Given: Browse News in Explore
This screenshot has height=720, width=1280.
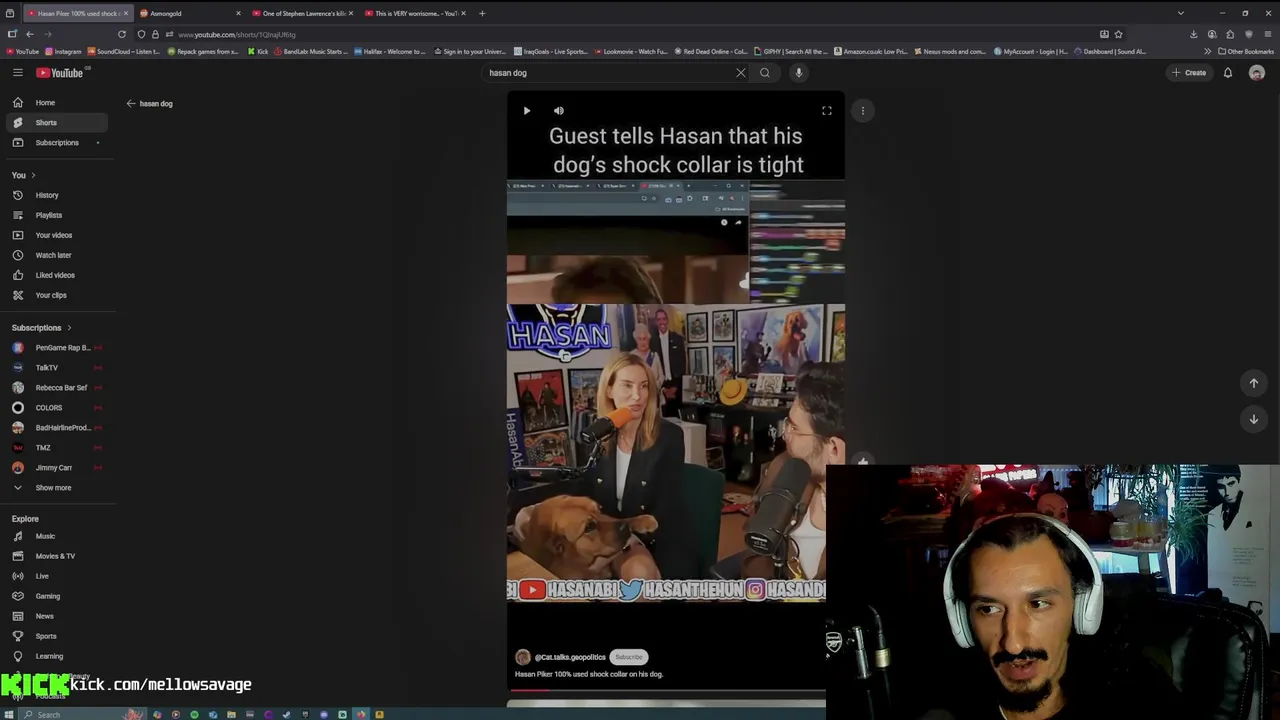Looking at the screenshot, I should point(56,616).
